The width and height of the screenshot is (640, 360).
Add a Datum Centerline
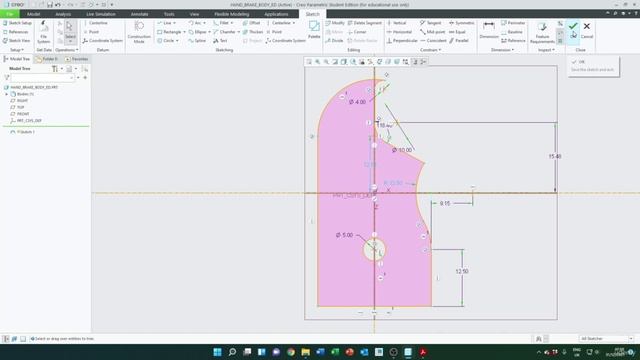pos(96,23)
